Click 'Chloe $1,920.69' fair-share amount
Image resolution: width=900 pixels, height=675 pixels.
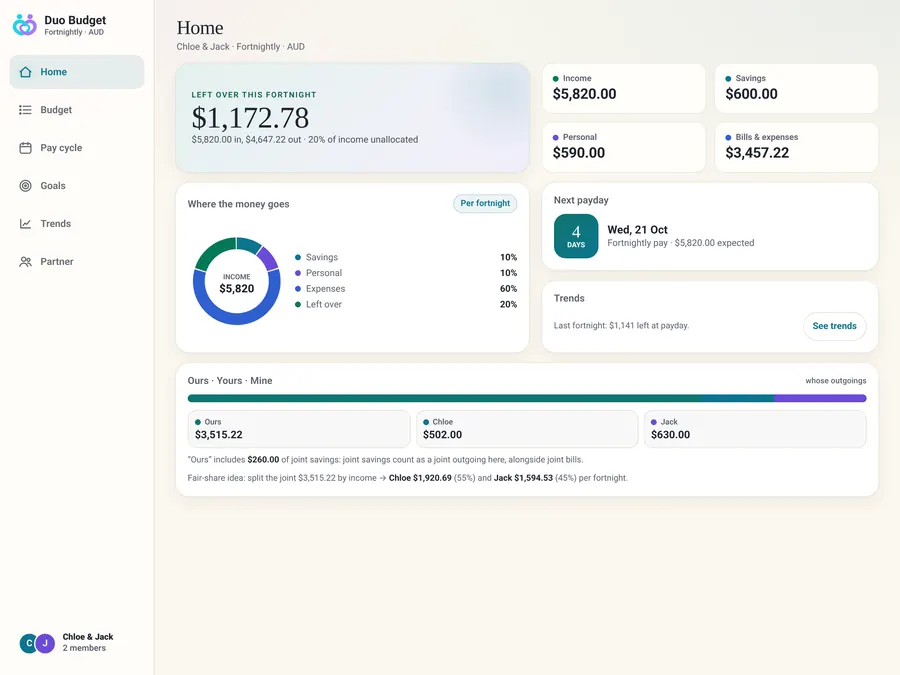point(420,478)
